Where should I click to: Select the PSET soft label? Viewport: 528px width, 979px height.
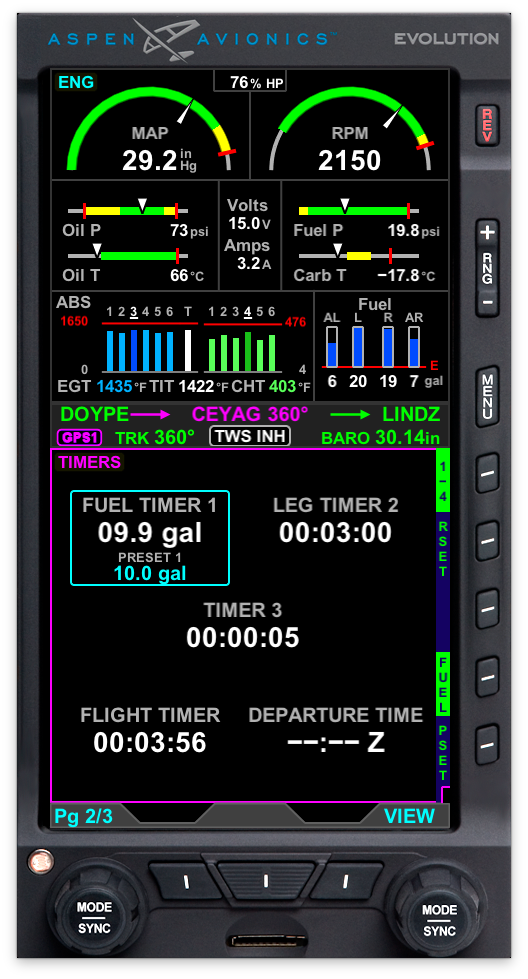(442, 752)
